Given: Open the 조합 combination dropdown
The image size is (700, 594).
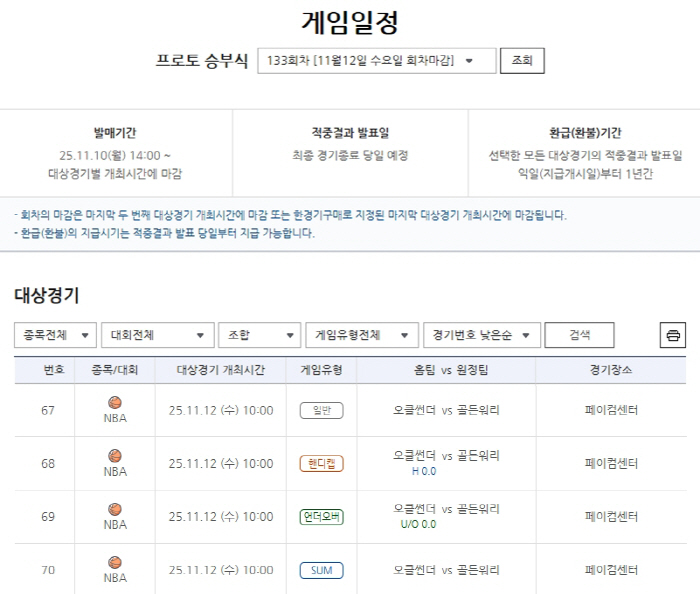Looking at the screenshot, I should pyautogui.click(x=259, y=336).
